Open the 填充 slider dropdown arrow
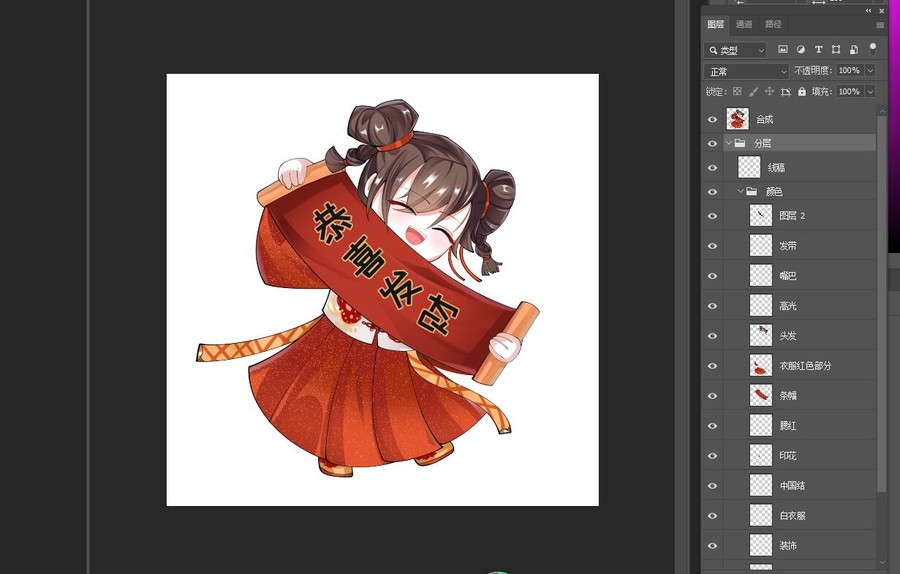900x574 pixels. (870, 91)
